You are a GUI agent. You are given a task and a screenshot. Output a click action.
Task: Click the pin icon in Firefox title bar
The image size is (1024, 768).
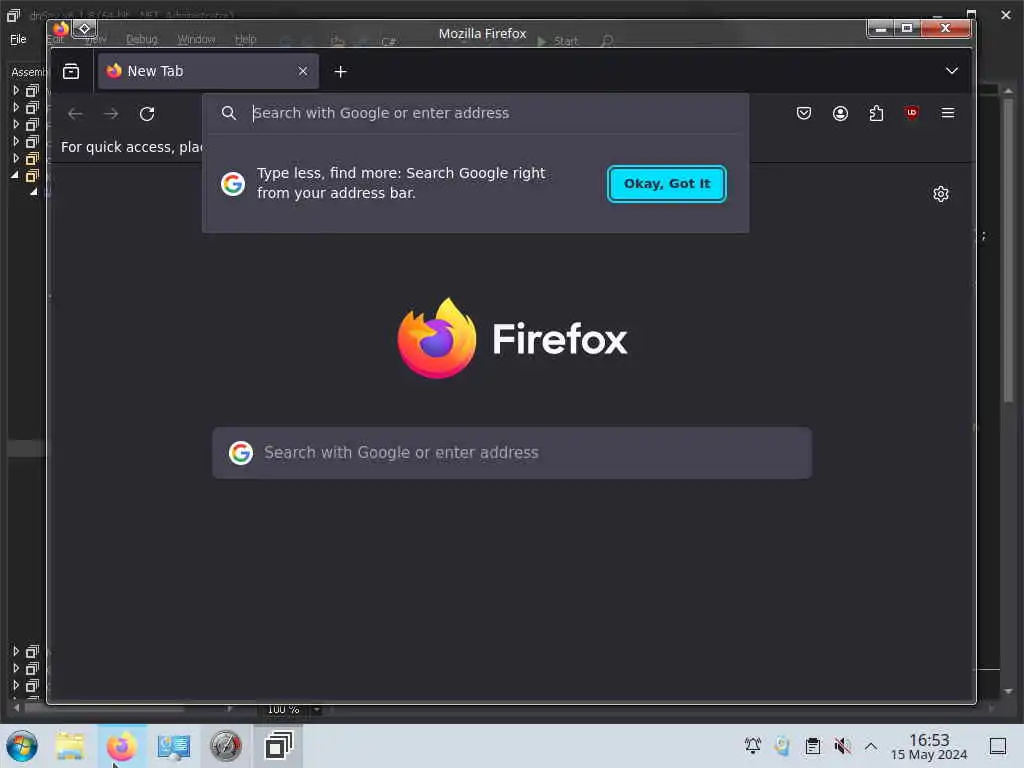(85, 29)
